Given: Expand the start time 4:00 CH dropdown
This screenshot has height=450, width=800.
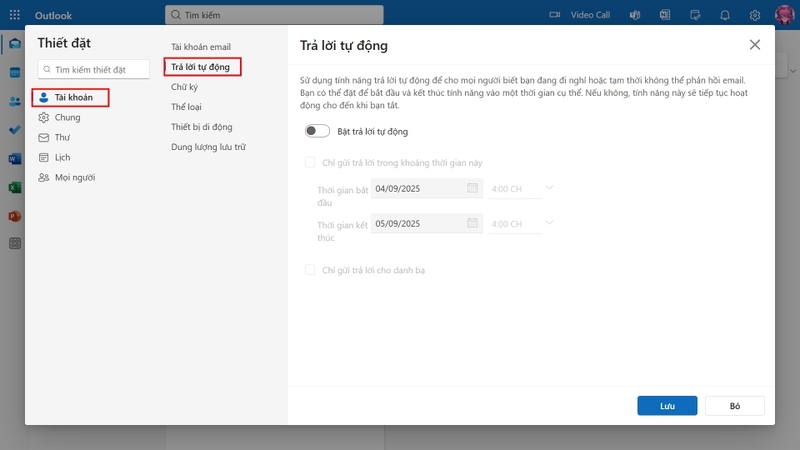Looking at the screenshot, I should 521,189.
